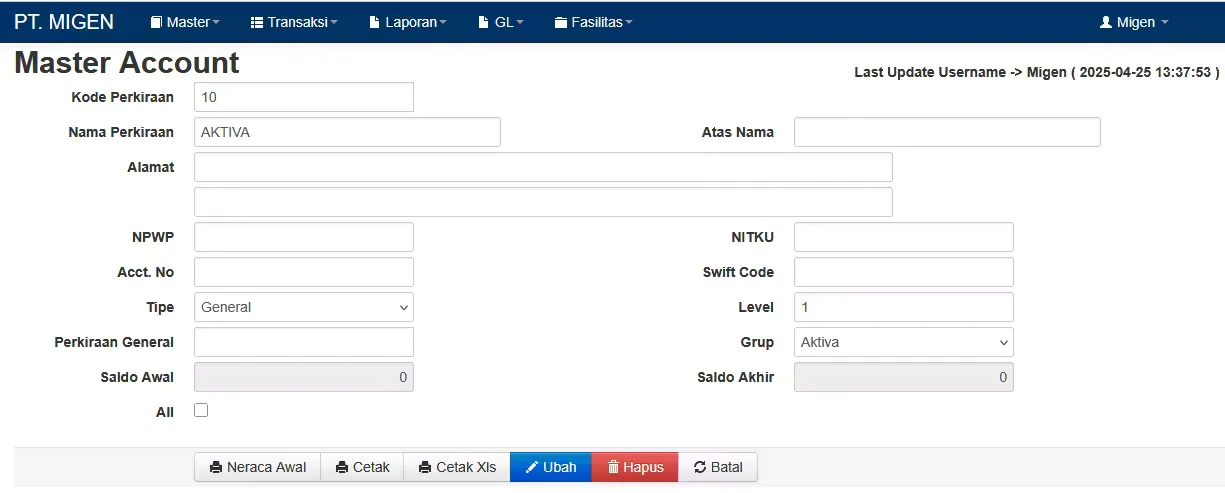Click the NITKU field

click(904, 237)
